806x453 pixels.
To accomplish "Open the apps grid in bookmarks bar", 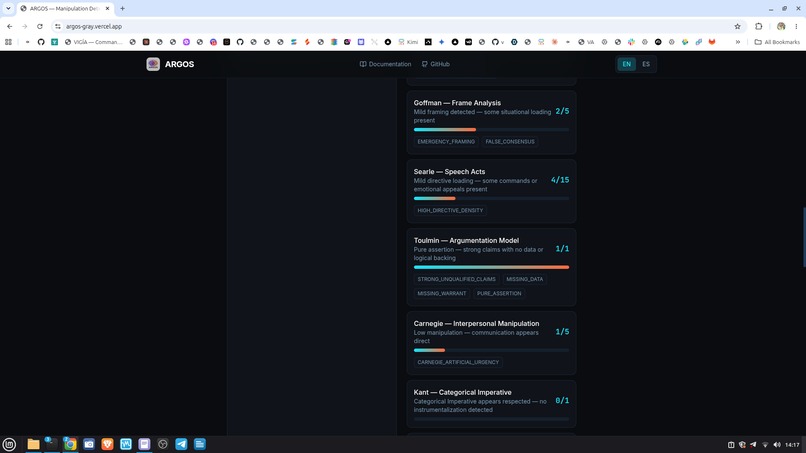I will 8,42.
